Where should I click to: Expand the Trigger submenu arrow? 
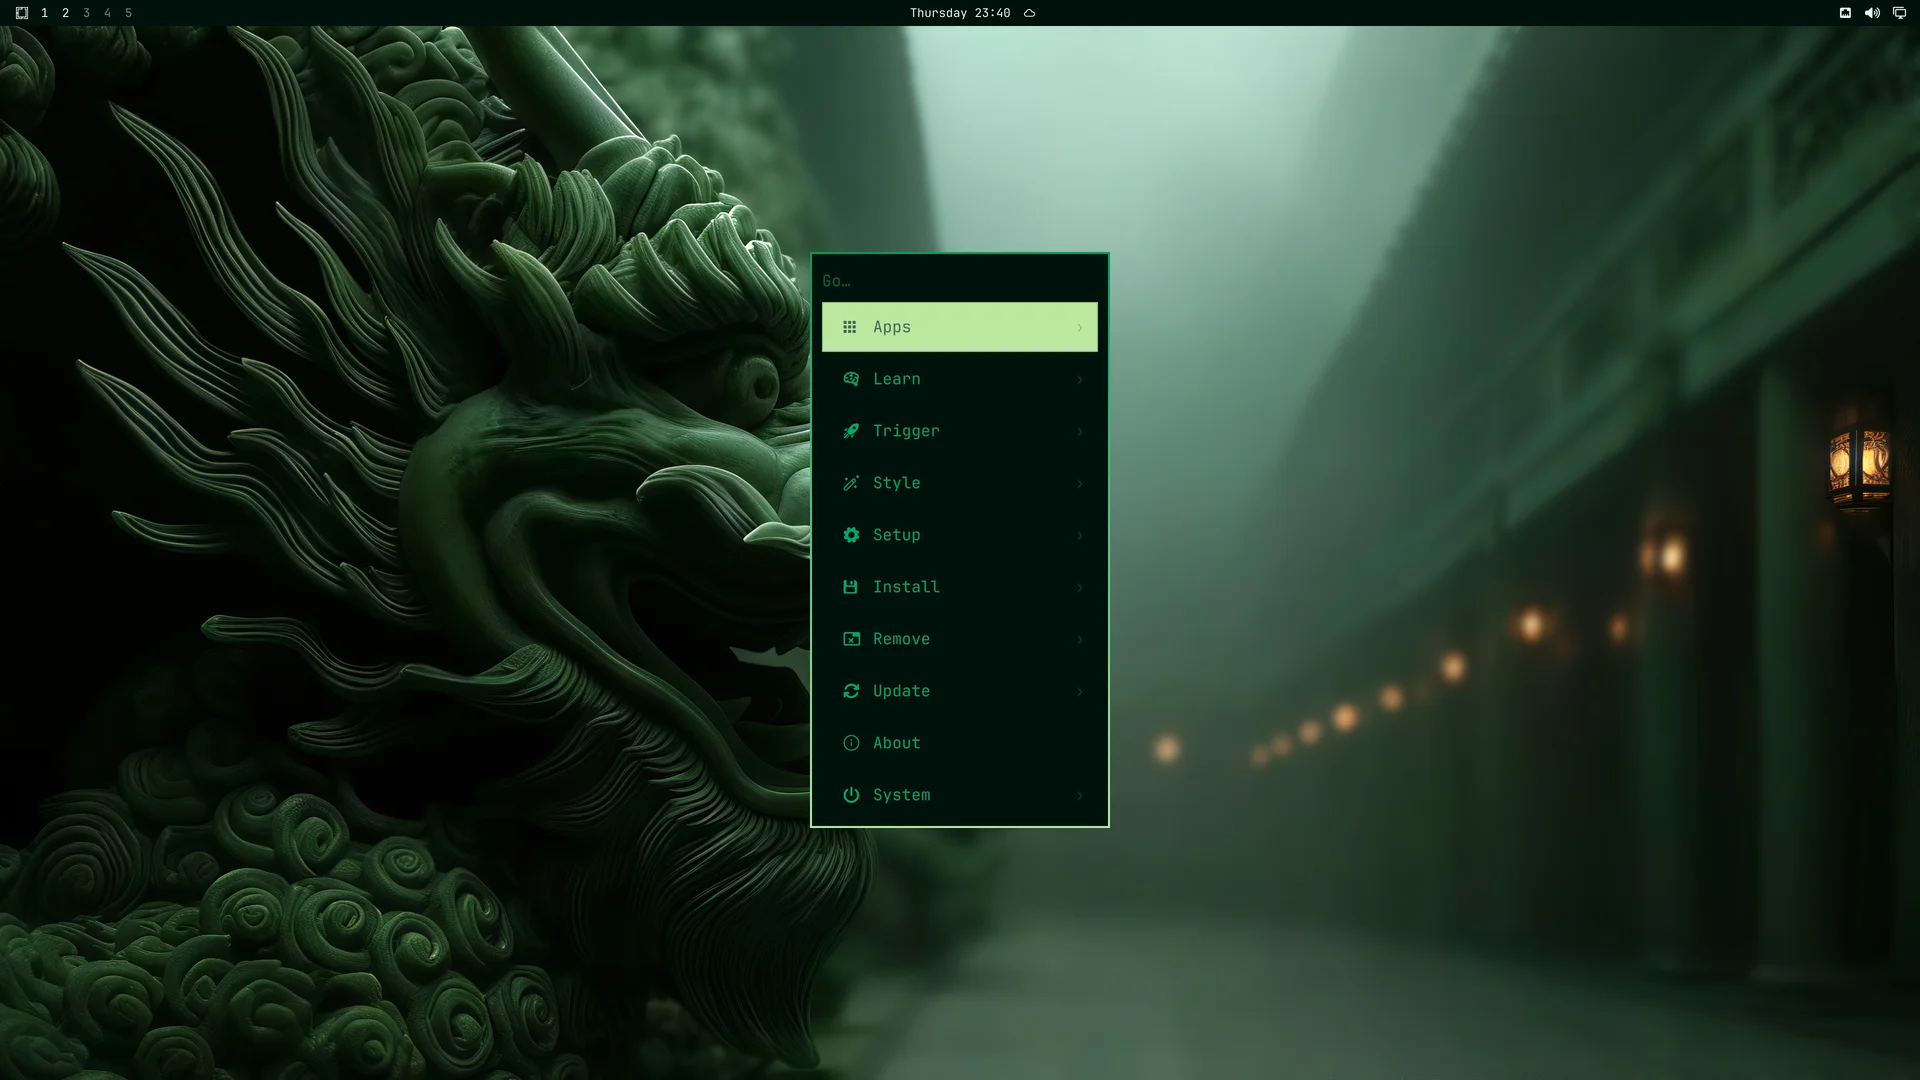[x=1080, y=432]
